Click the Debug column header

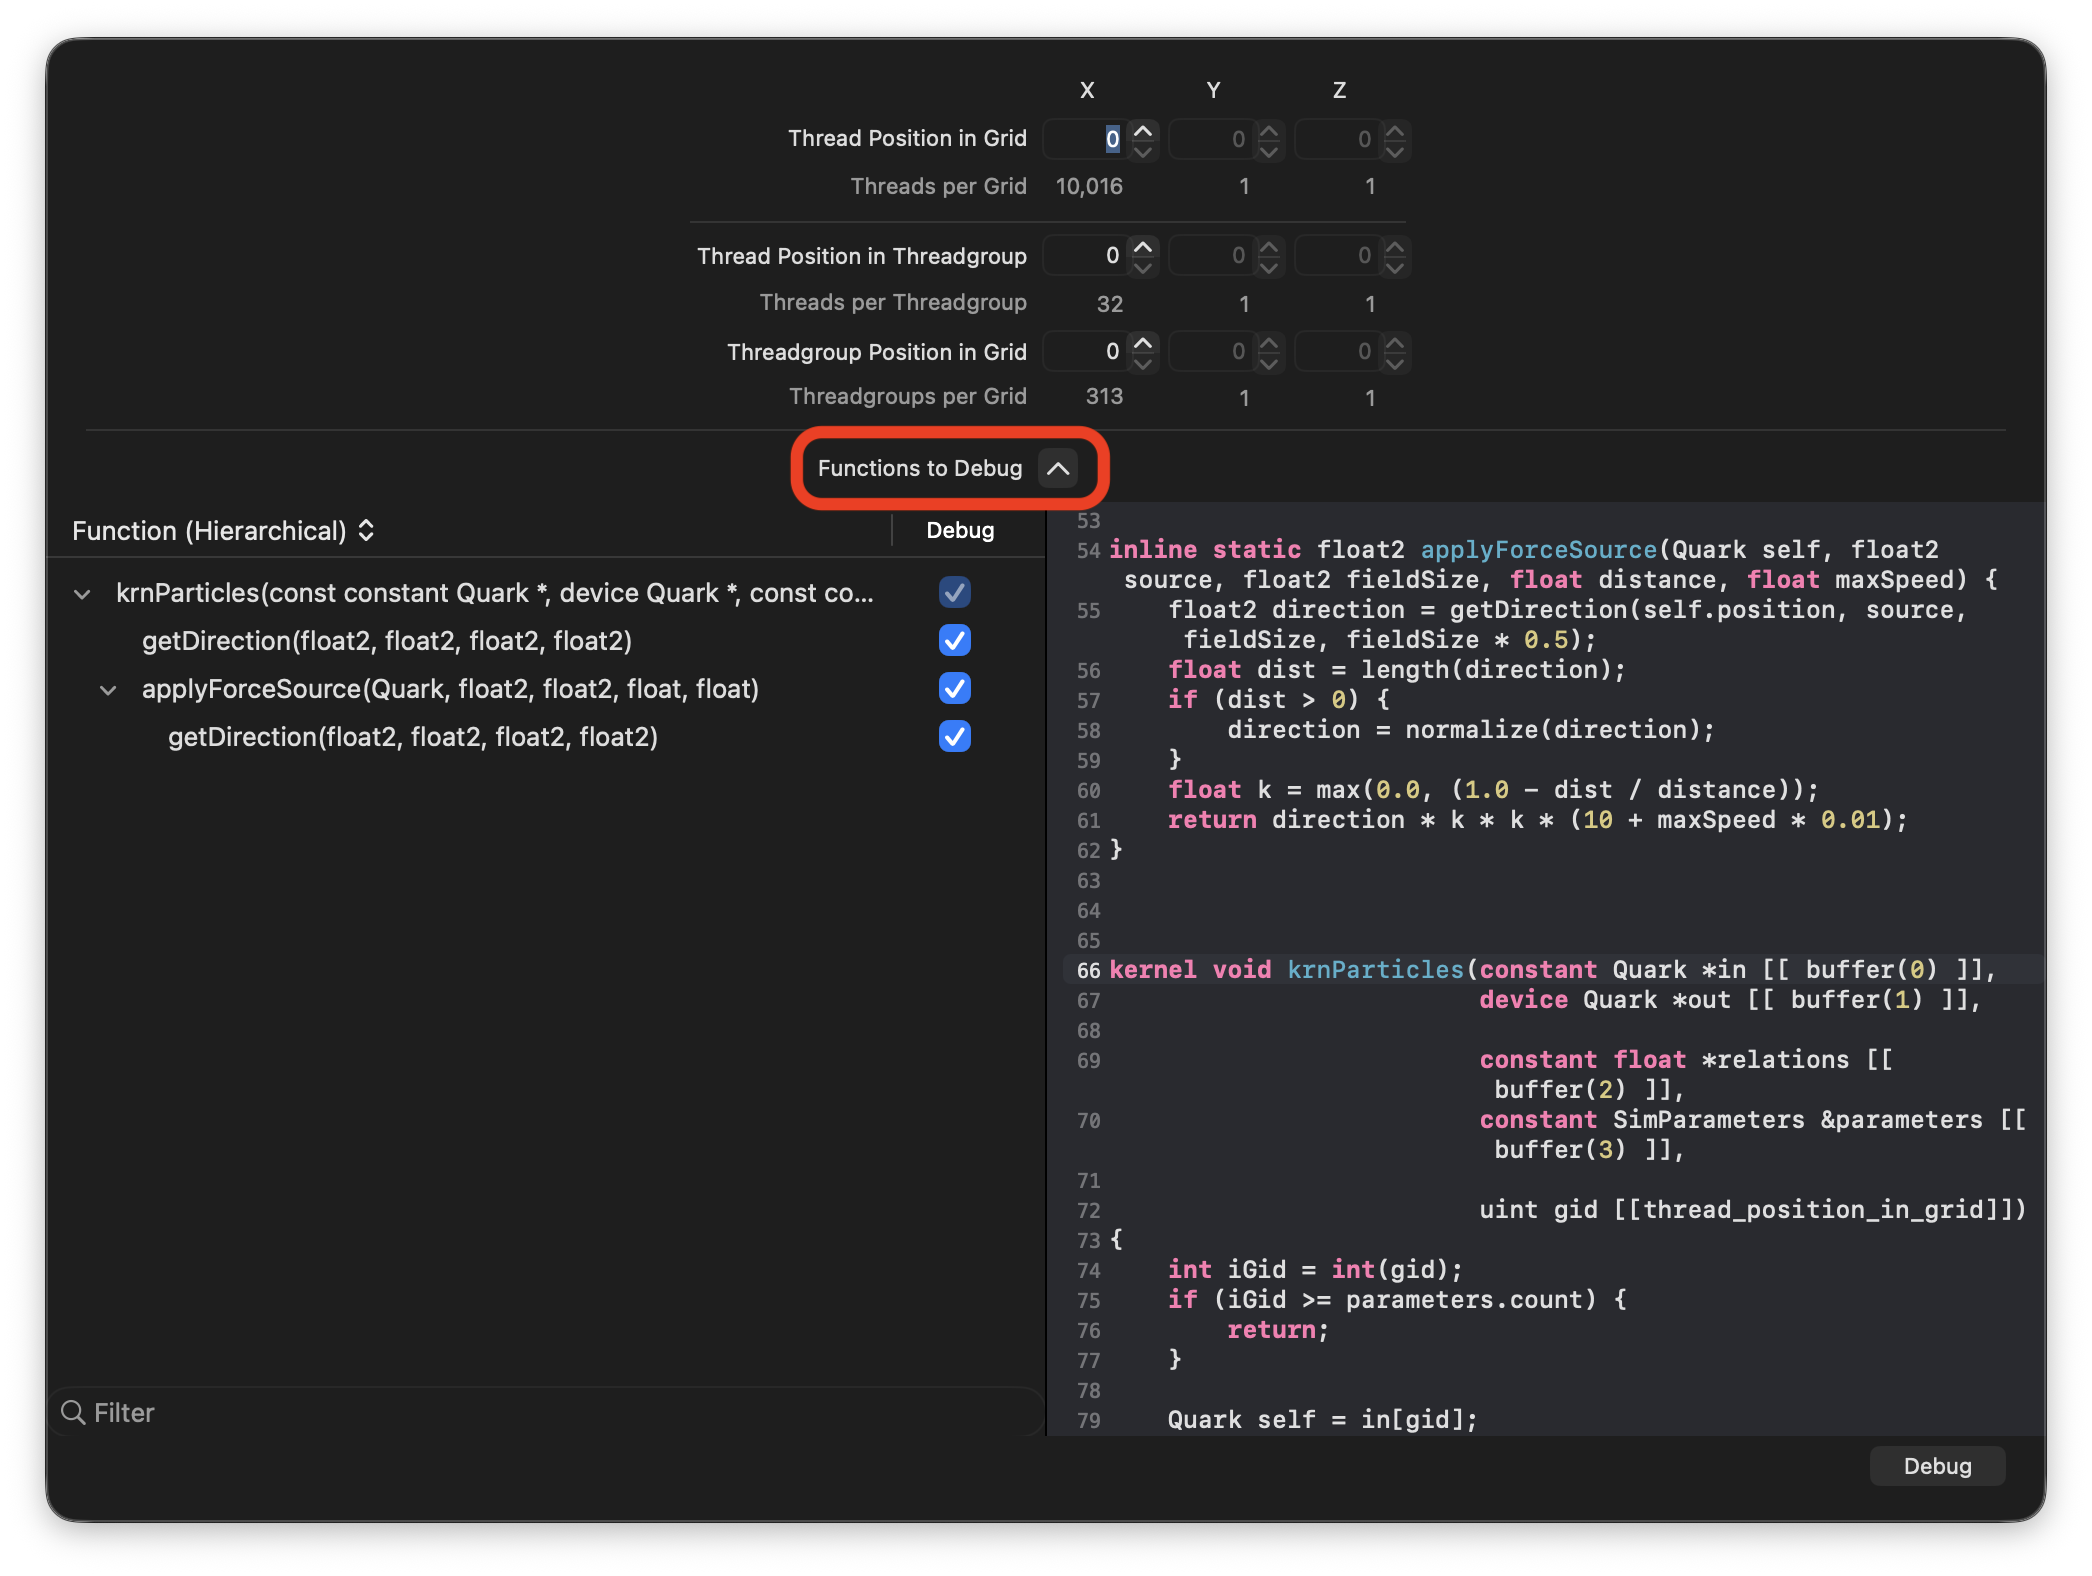(x=959, y=531)
